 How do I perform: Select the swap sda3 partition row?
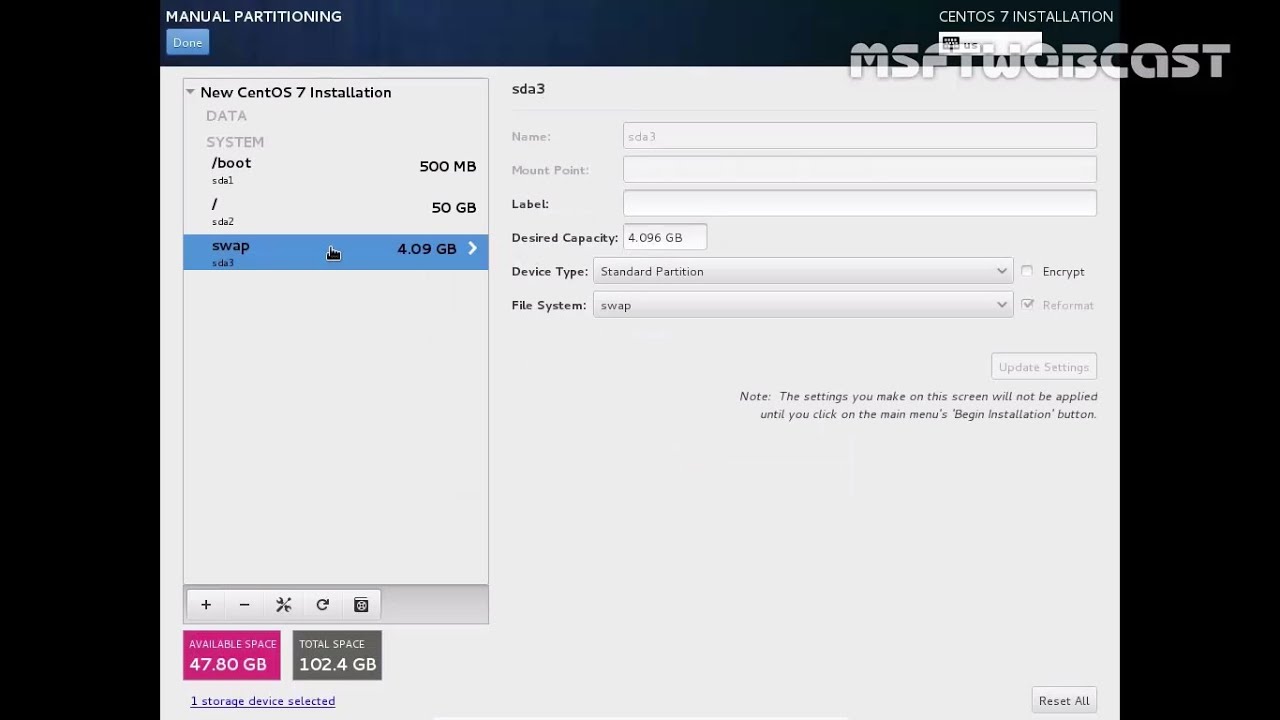[x=336, y=252]
